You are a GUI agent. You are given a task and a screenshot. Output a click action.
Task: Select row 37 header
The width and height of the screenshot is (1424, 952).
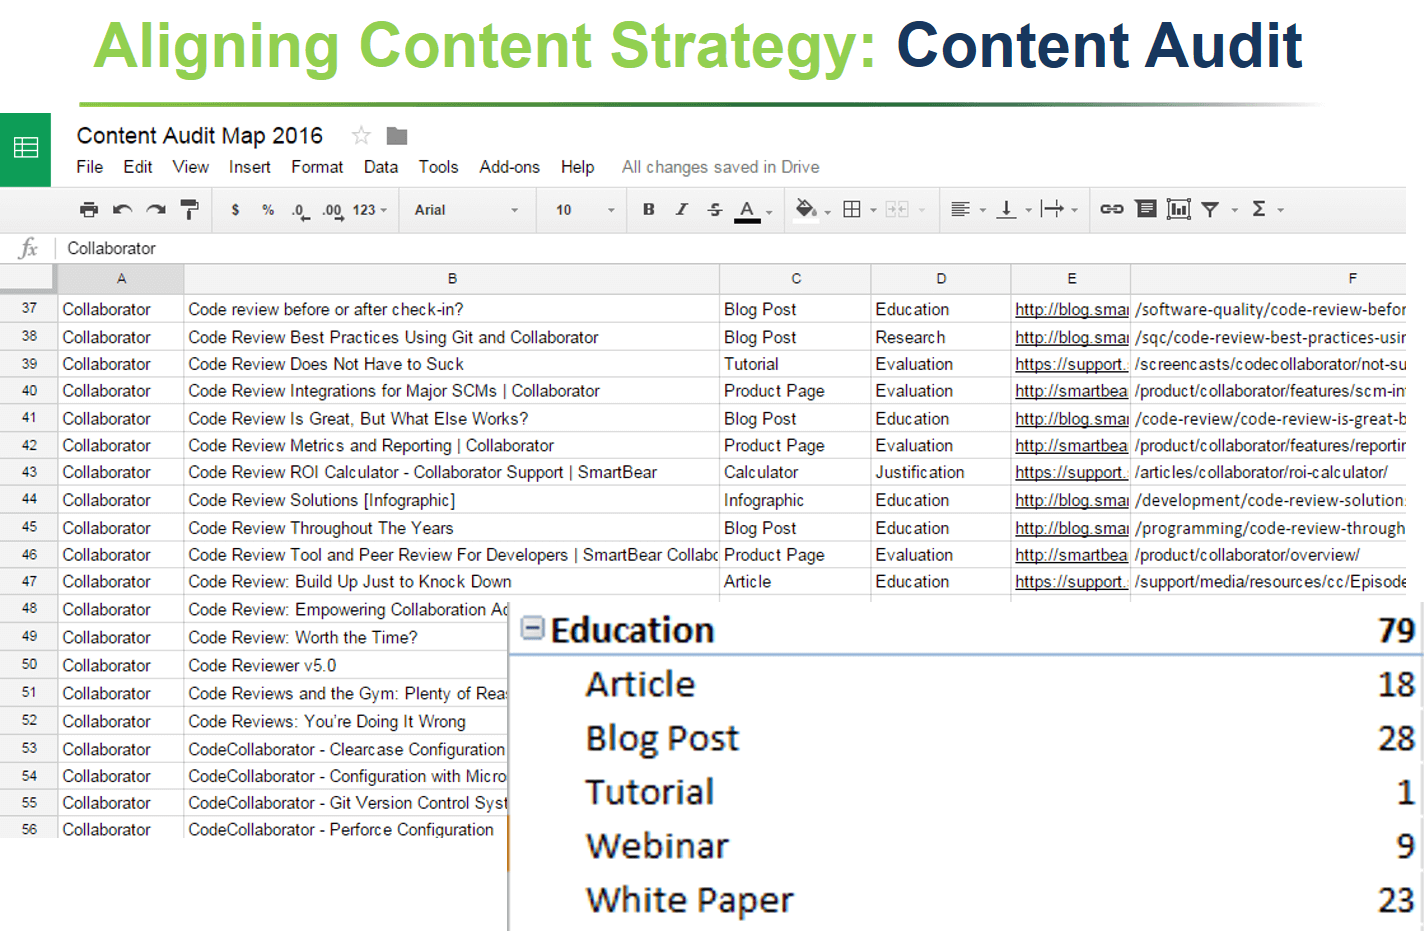click(29, 308)
